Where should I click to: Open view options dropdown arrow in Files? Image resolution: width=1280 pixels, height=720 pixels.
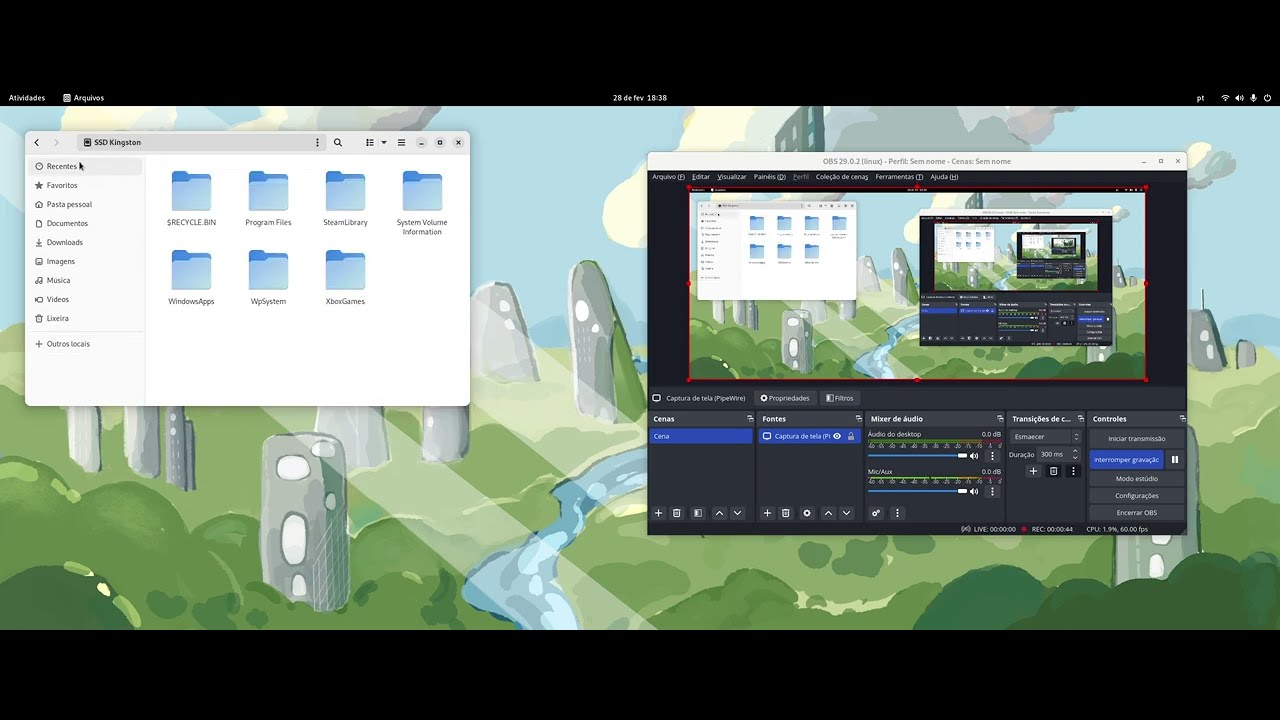tap(384, 143)
